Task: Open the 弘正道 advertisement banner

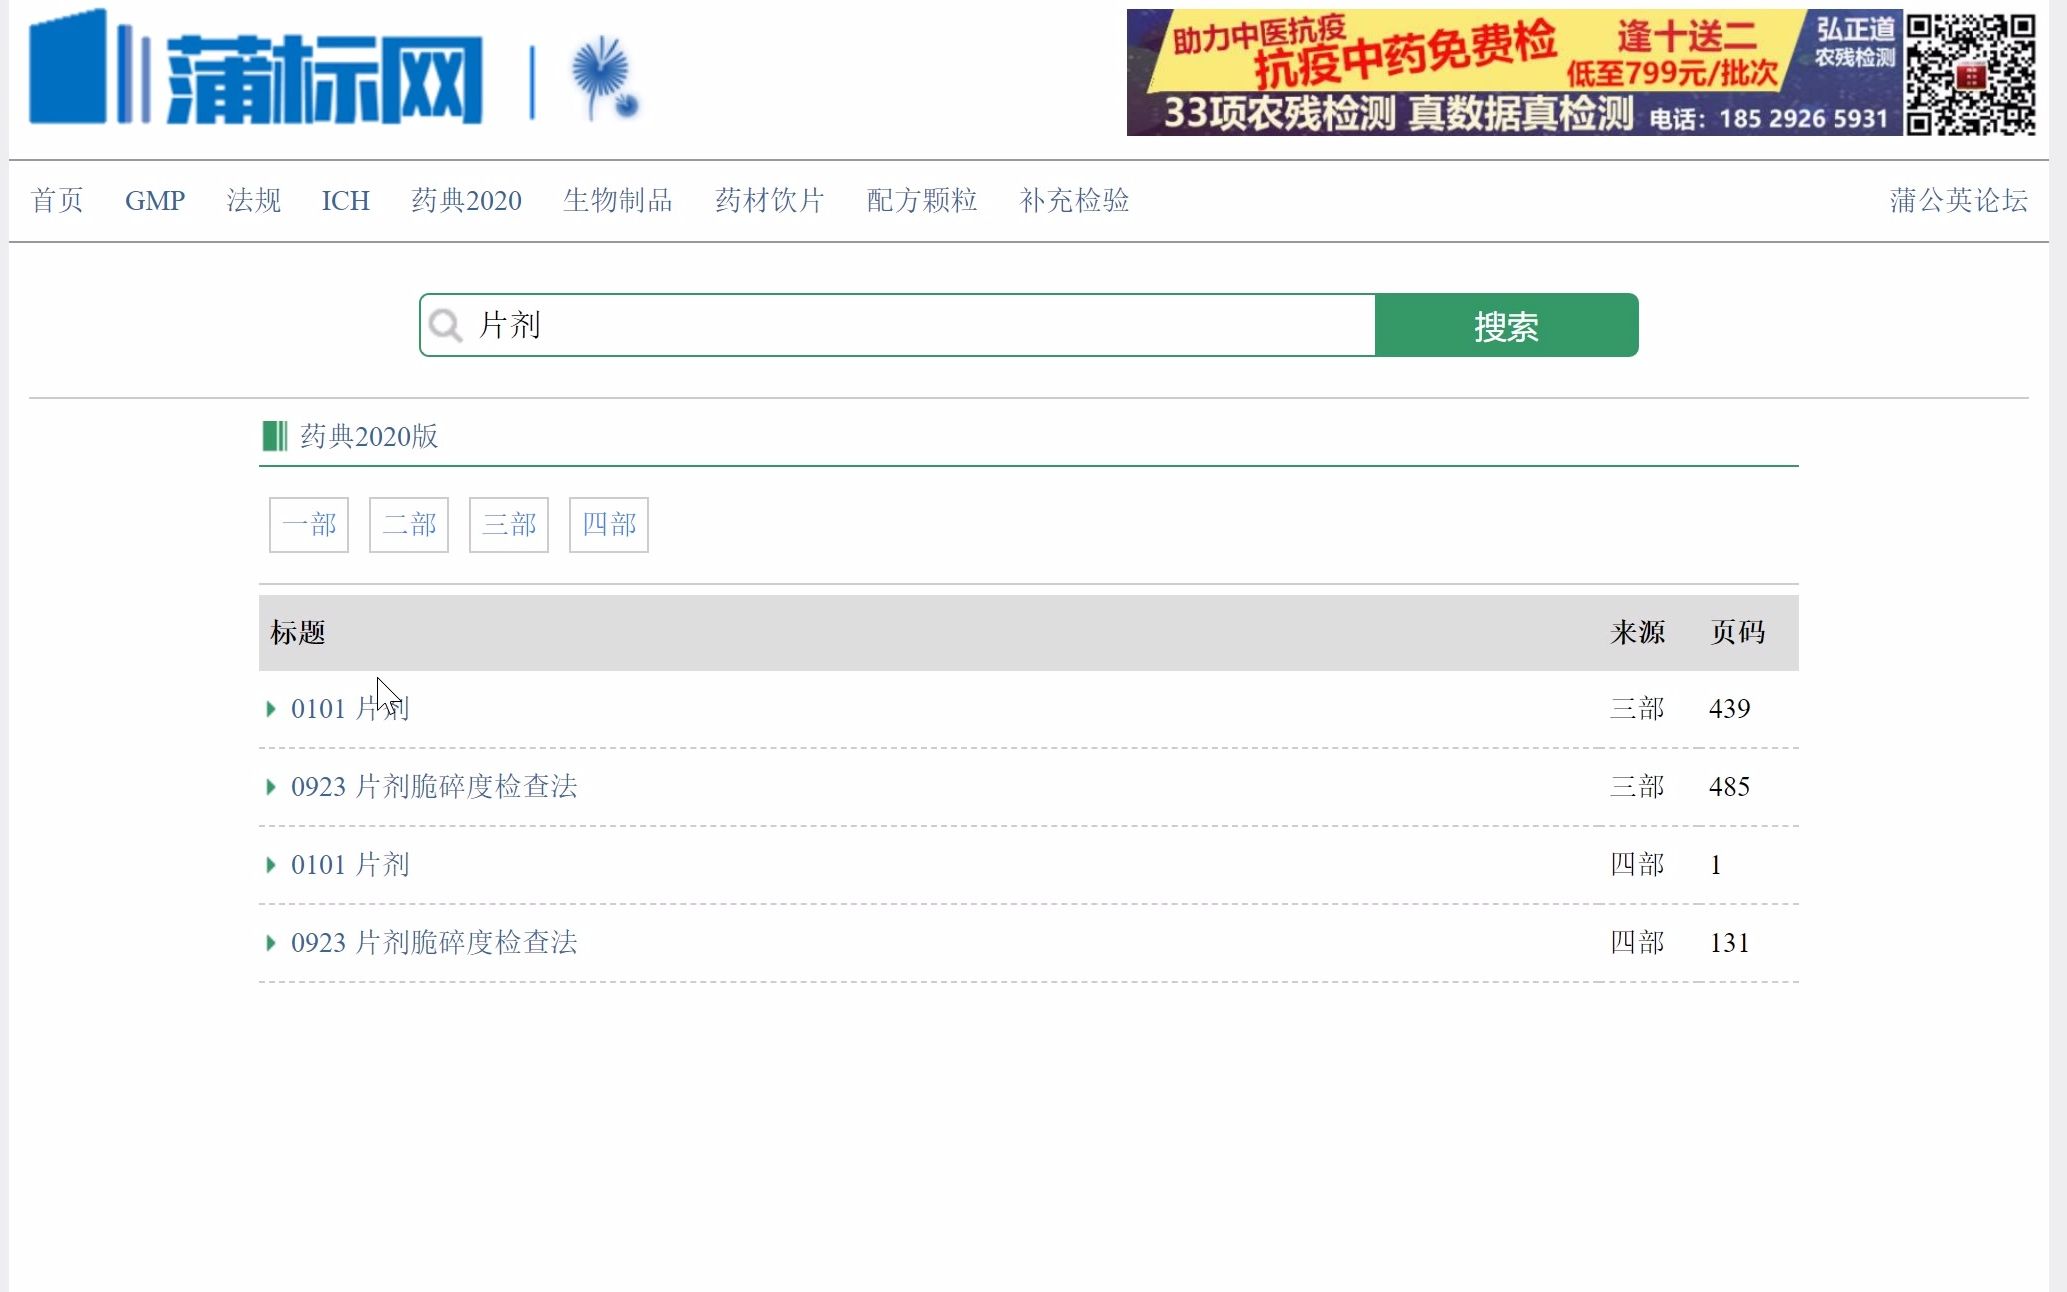Action: pyautogui.click(x=1514, y=72)
